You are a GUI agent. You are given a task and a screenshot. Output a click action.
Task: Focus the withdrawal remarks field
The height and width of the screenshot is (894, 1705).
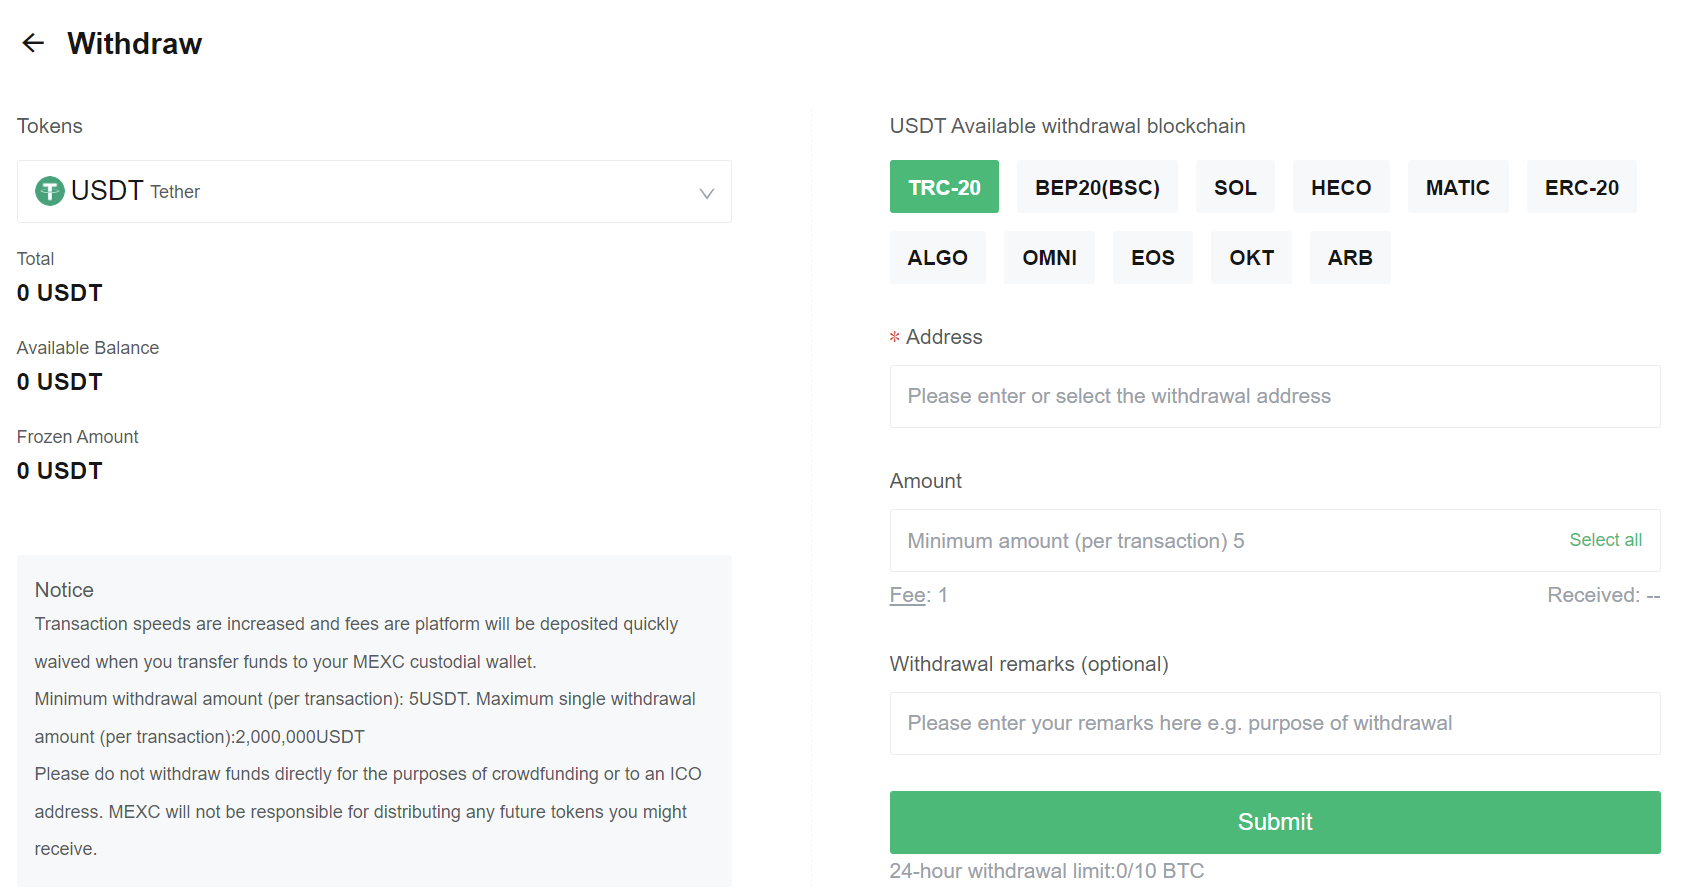pyautogui.click(x=1274, y=724)
